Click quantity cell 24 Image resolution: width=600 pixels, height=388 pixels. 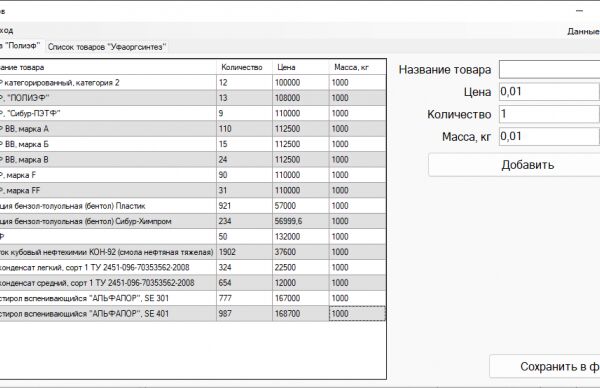click(x=244, y=160)
